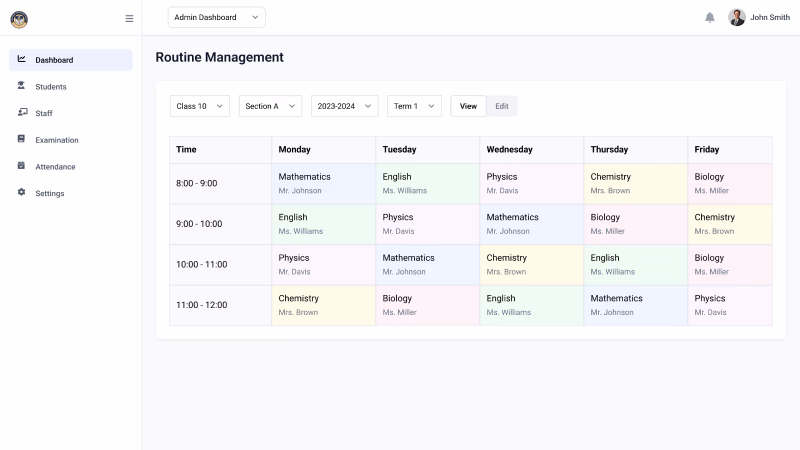Image resolution: width=800 pixels, height=450 pixels.
Task: Click Monday 10:00 Physics cell
Action: click(324, 265)
